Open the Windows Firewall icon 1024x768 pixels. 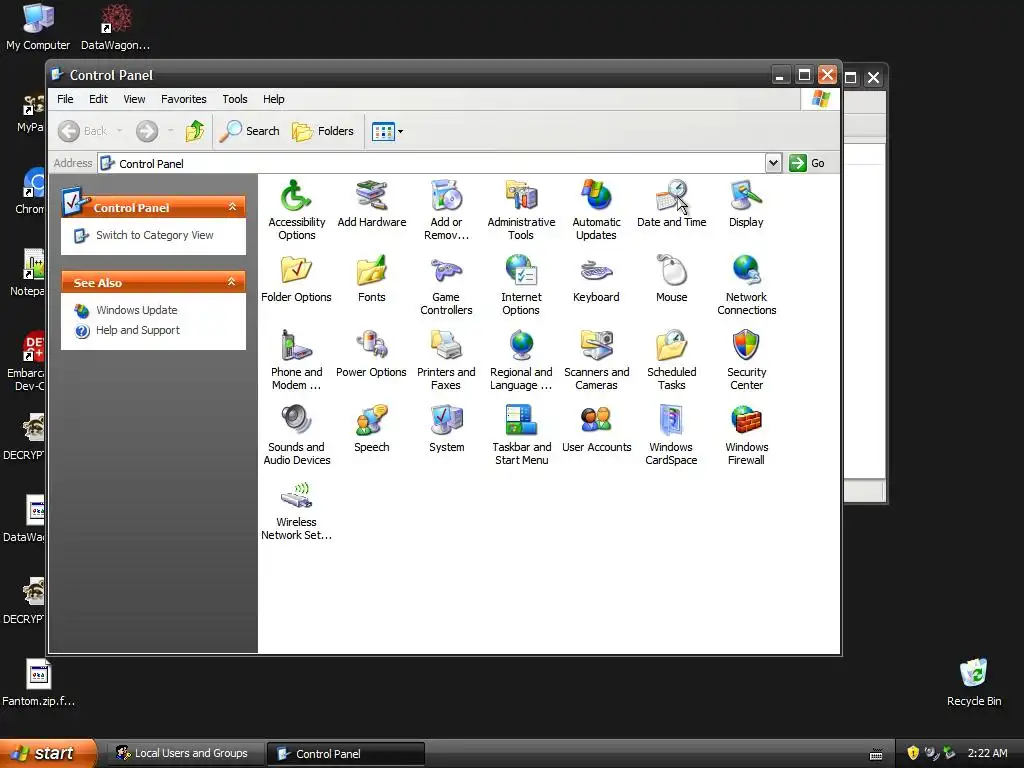point(746,435)
